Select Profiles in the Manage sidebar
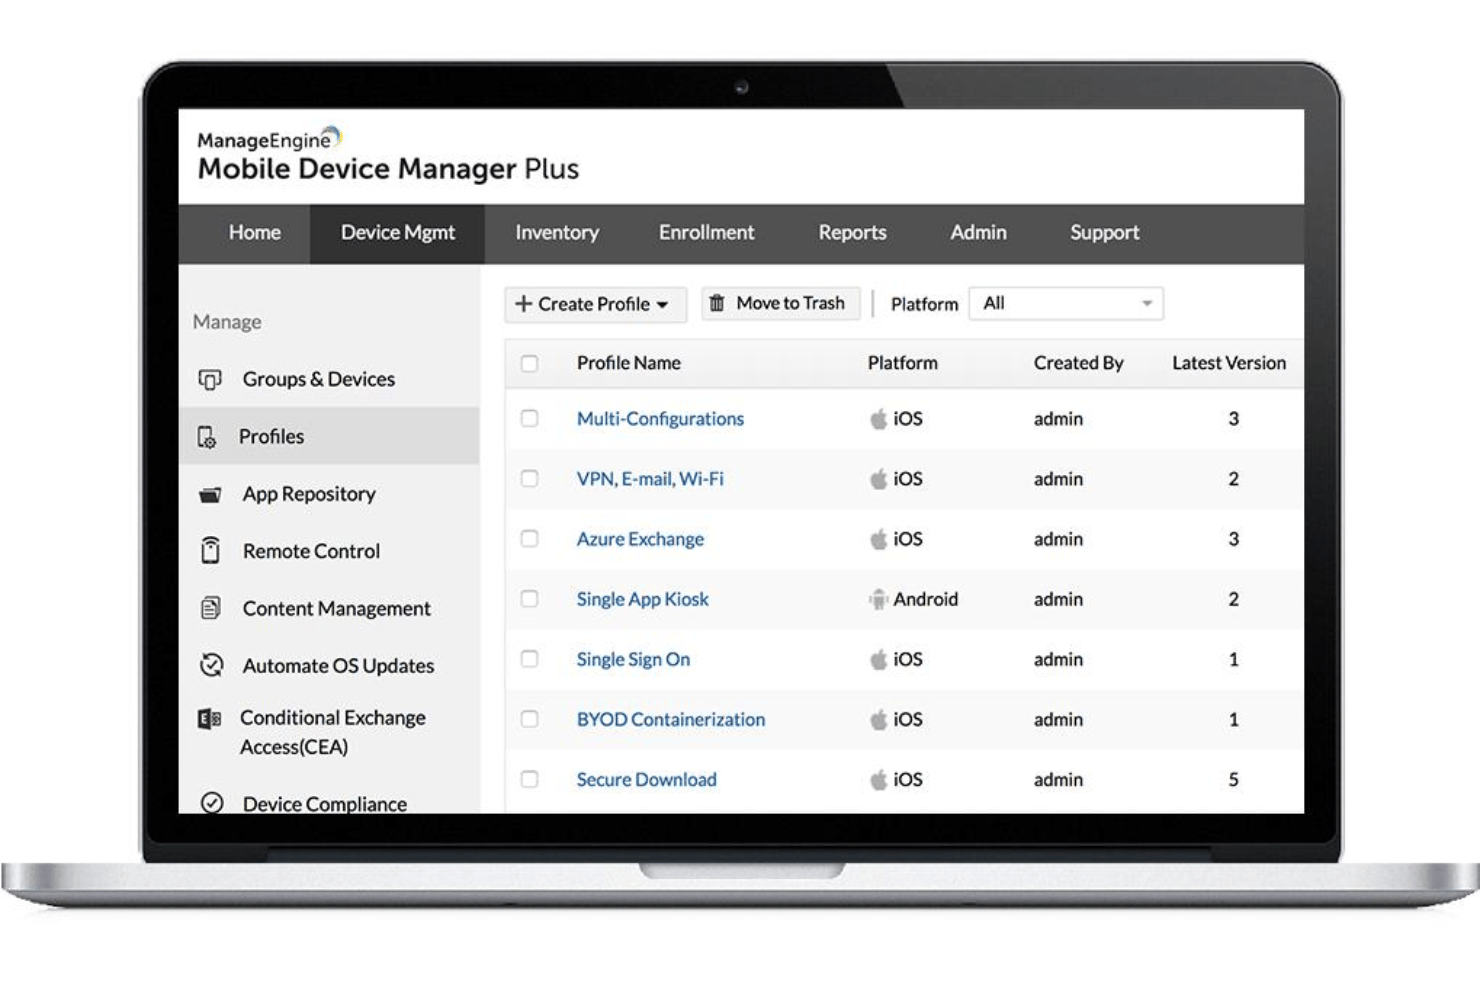The height and width of the screenshot is (987, 1480). 329,436
